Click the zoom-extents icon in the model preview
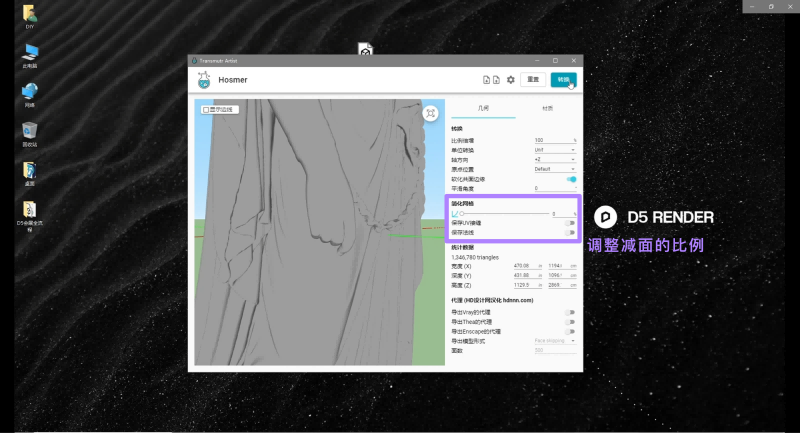The height and width of the screenshot is (433, 800). pos(431,114)
